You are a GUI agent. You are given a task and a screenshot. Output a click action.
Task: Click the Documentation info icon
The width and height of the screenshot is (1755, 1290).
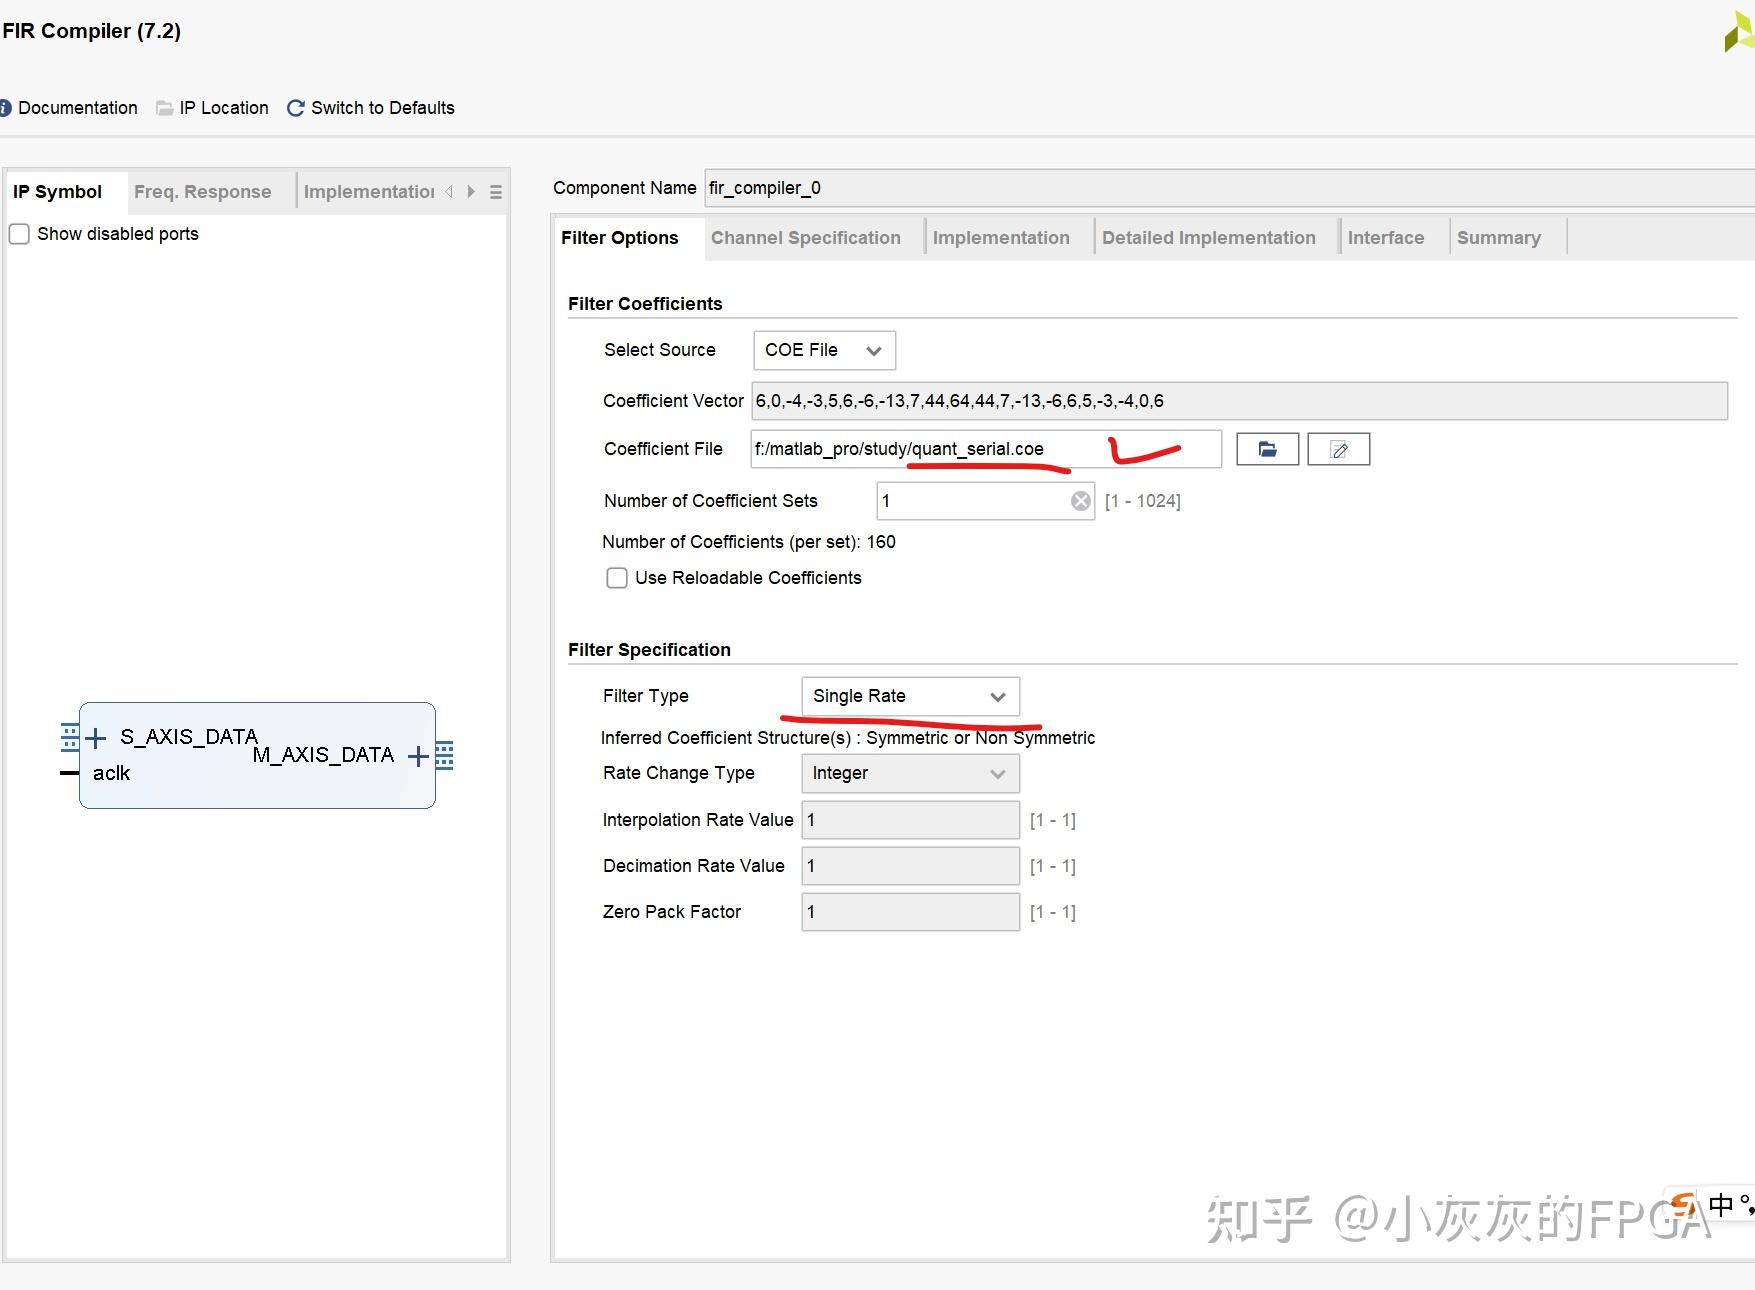[x=7, y=107]
